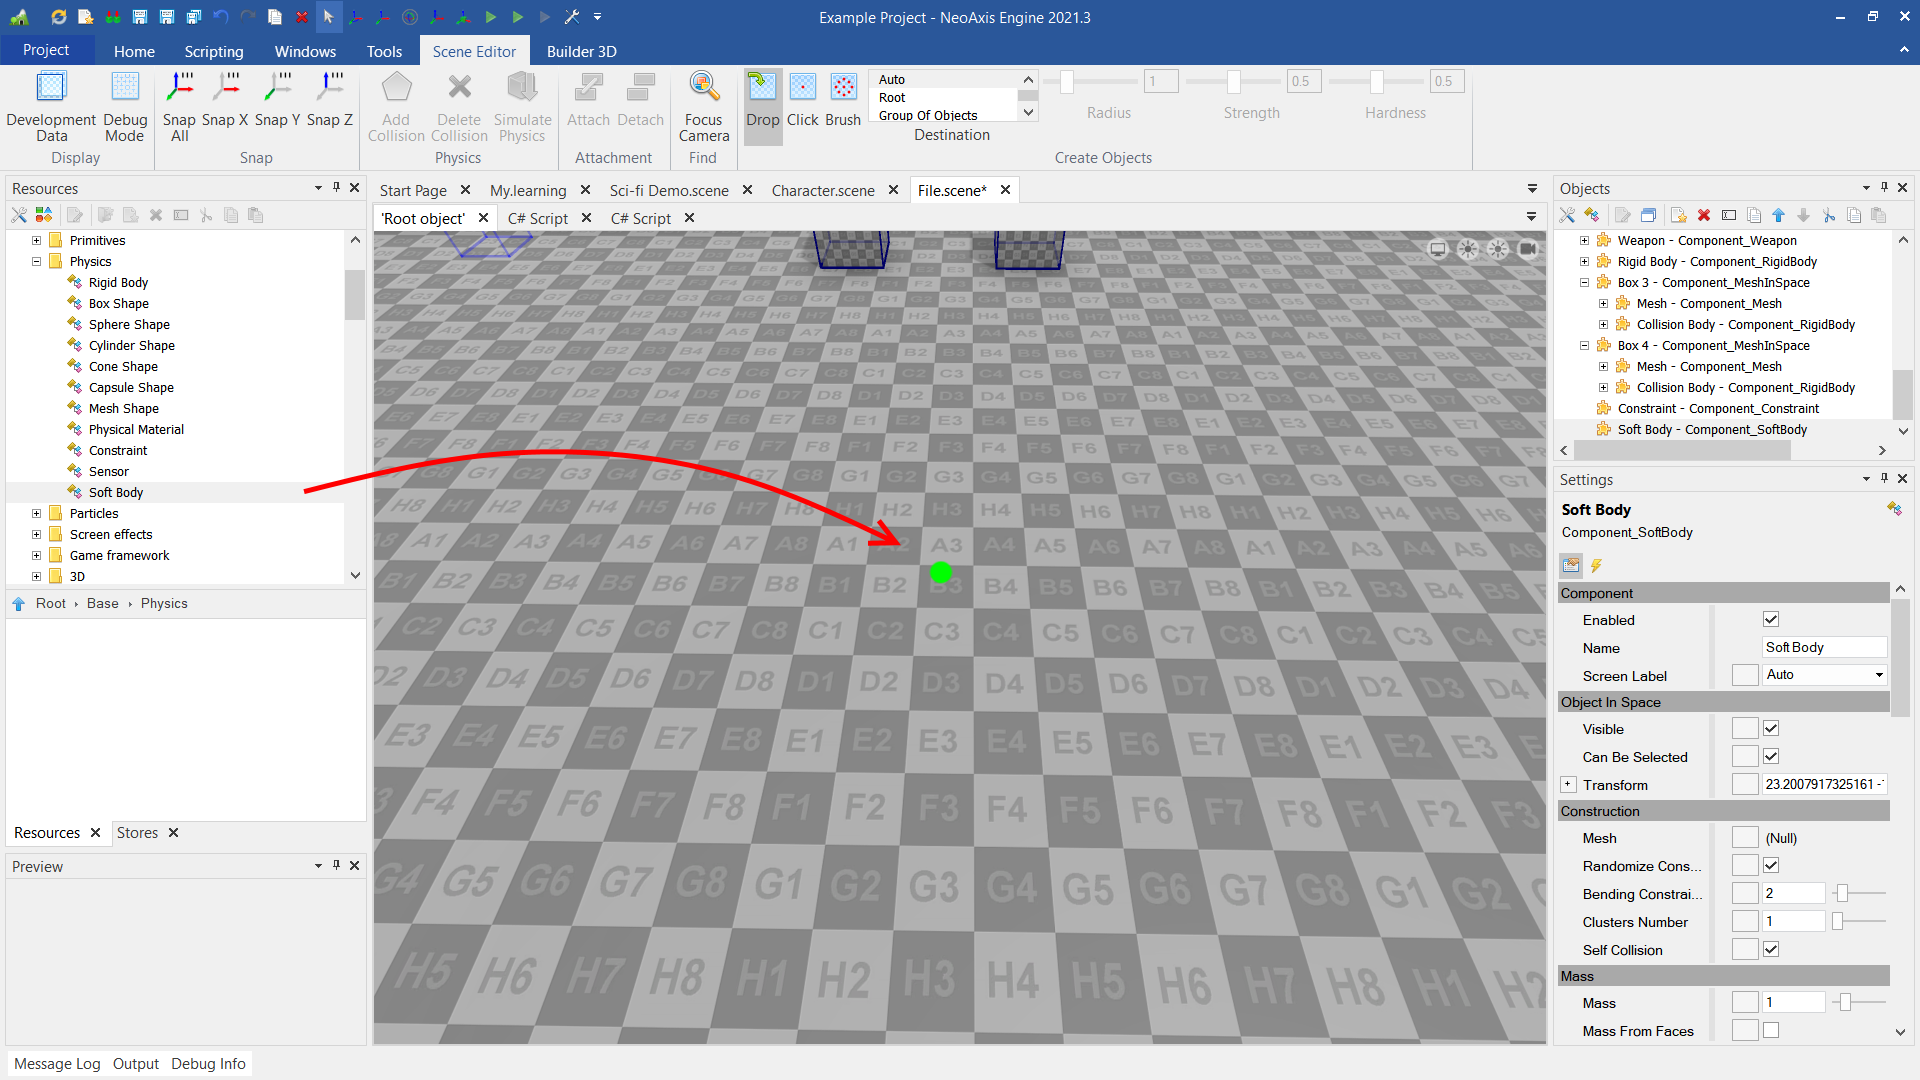Click red delete icon in Objects toolbar
The height and width of the screenshot is (1080, 1920).
pyautogui.click(x=1704, y=215)
